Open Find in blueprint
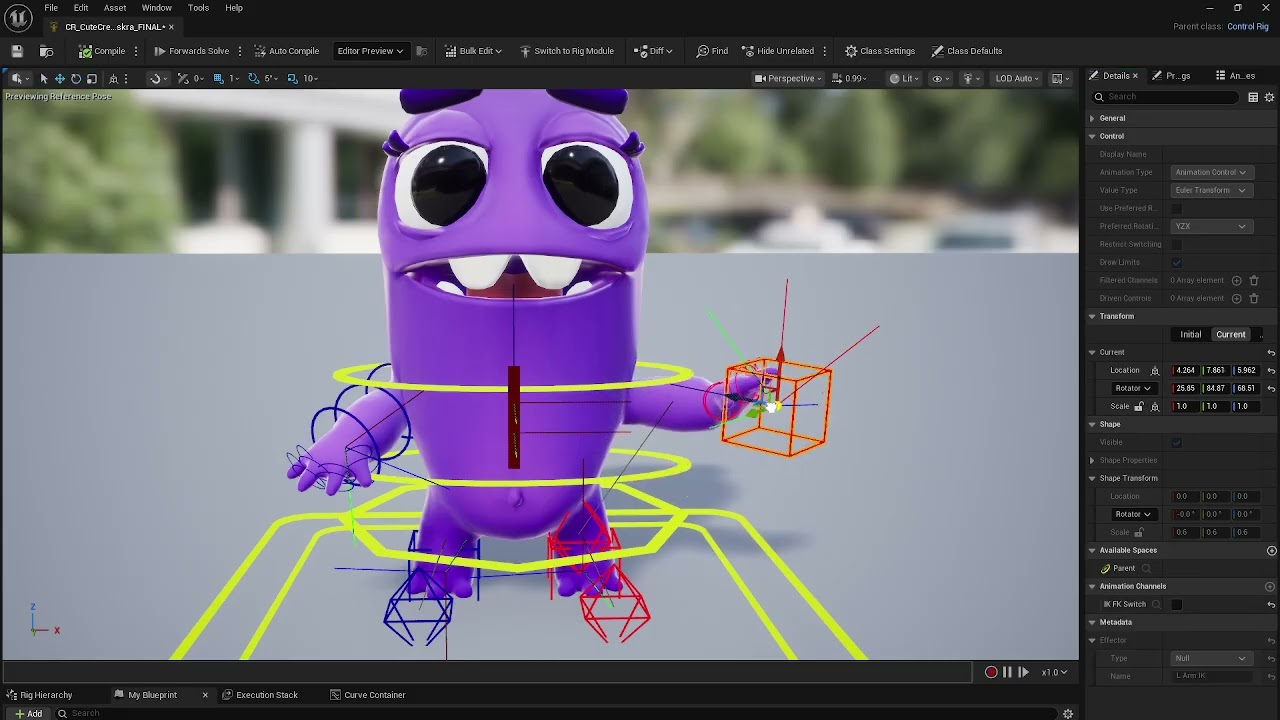 point(712,51)
